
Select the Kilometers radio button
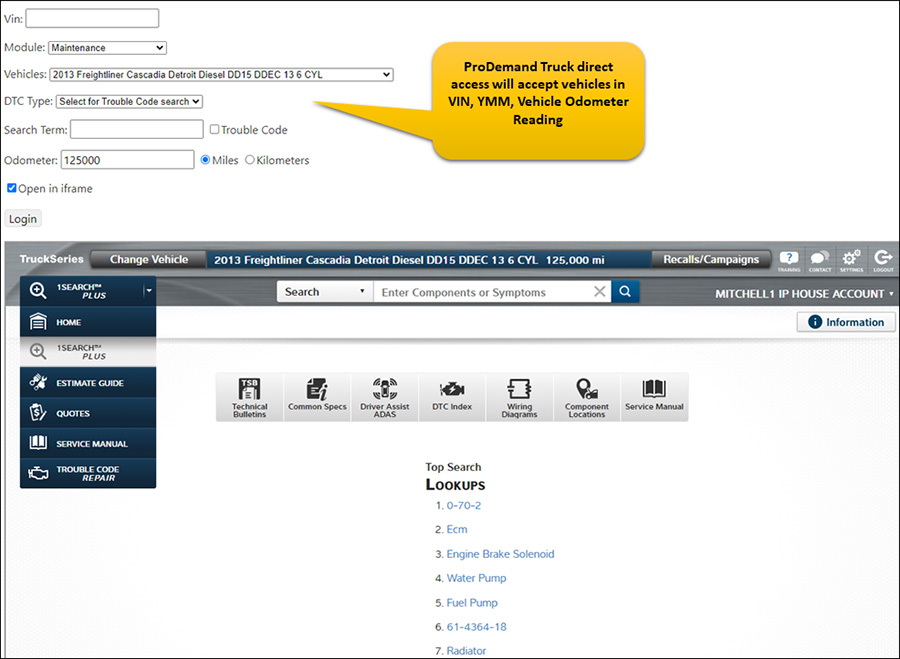tap(252, 160)
